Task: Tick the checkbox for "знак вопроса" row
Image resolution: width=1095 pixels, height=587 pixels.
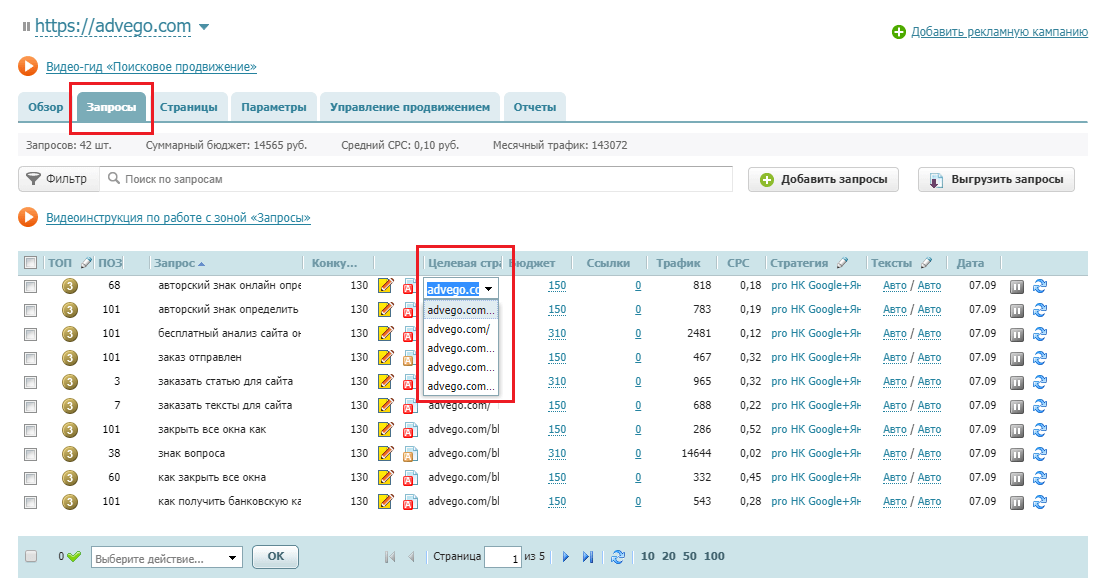Action: (30, 454)
